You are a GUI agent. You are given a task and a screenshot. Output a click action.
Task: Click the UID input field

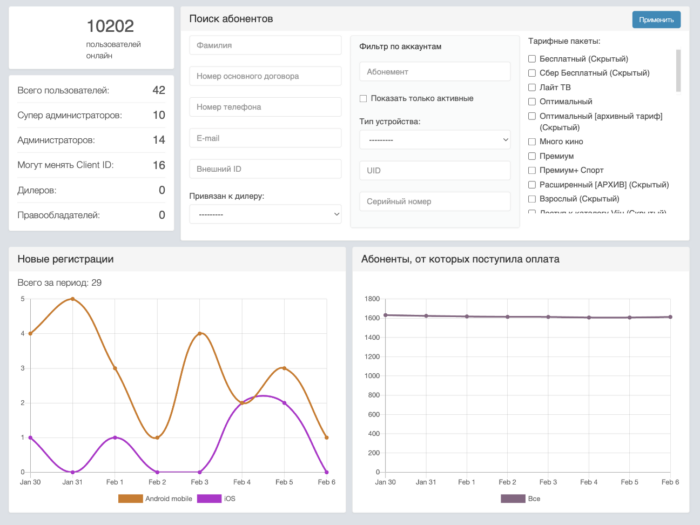point(435,171)
